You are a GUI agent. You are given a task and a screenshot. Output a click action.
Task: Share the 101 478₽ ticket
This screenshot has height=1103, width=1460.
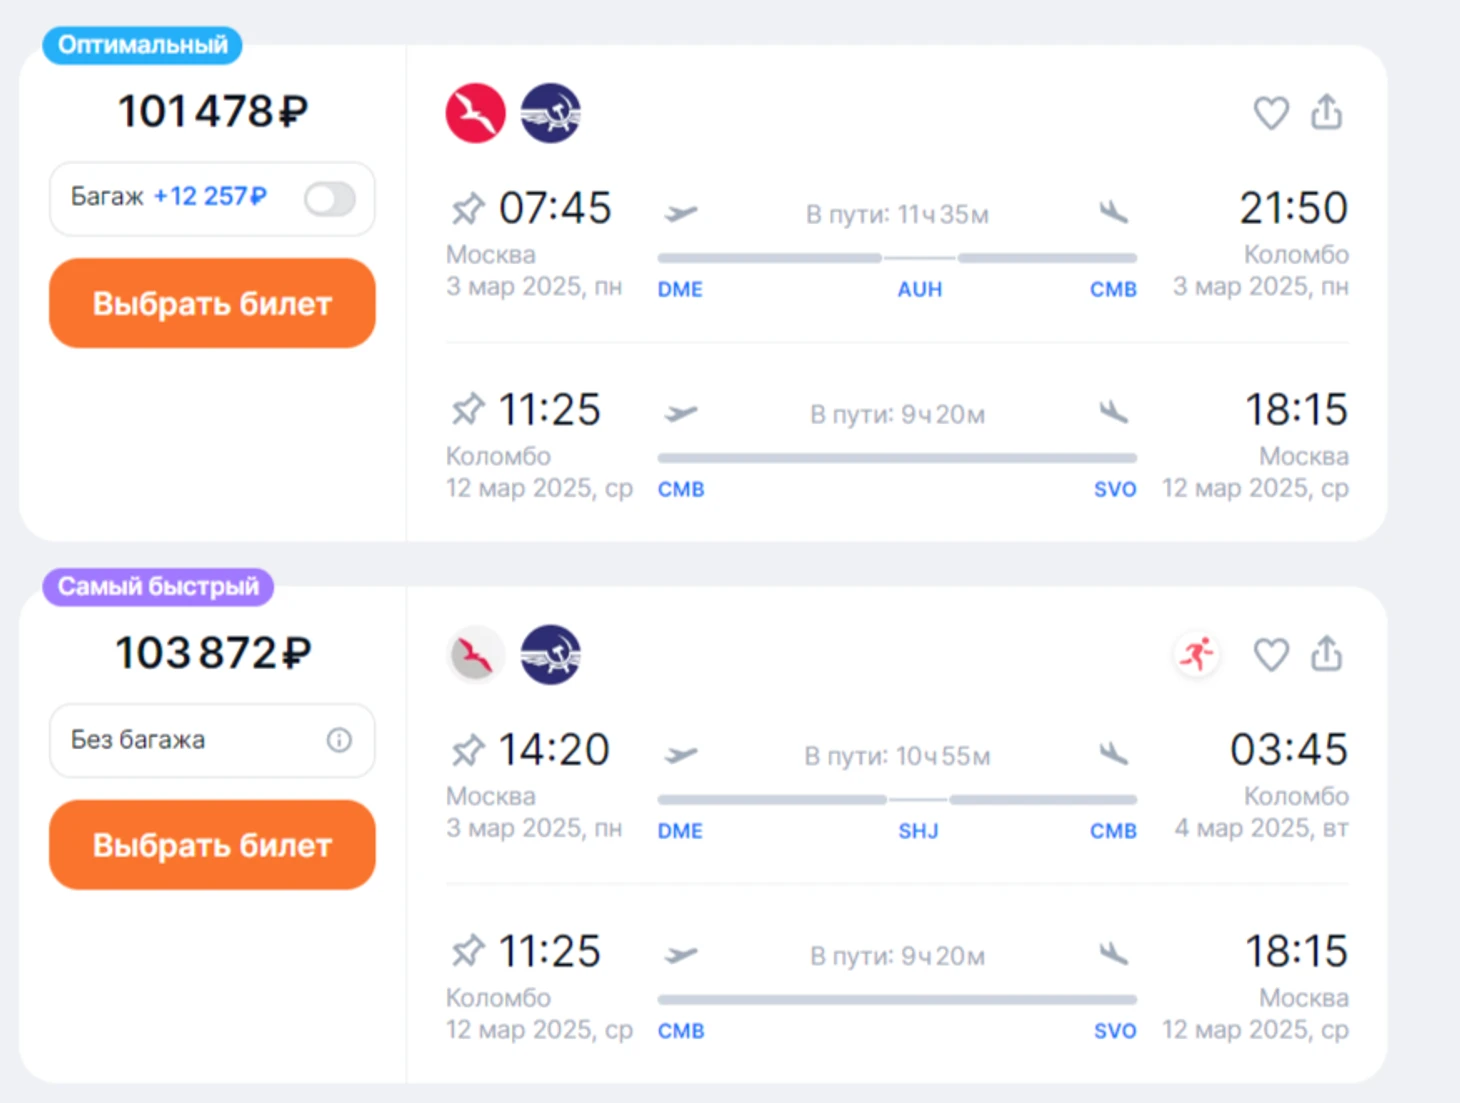pyautogui.click(x=1327, y=112)
